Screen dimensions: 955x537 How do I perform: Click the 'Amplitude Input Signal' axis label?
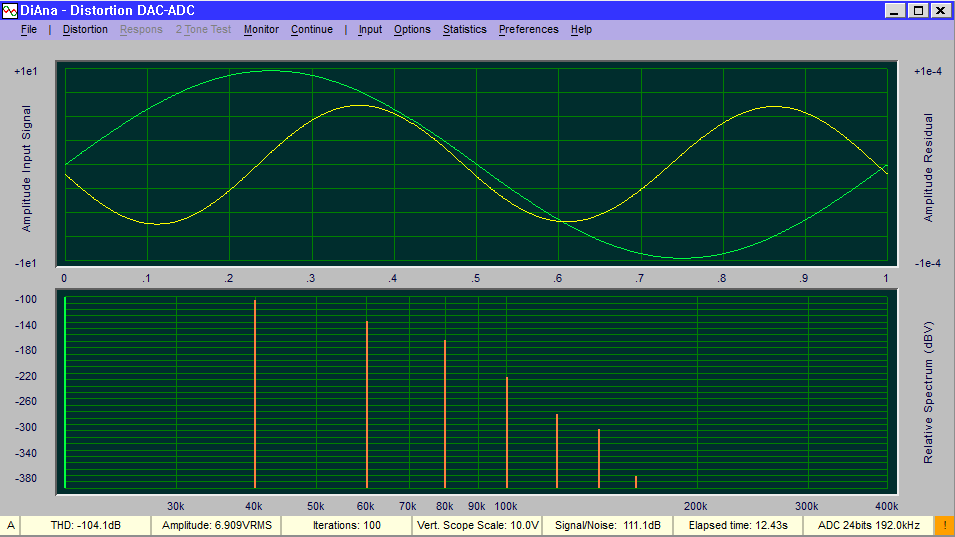(26, 169)
